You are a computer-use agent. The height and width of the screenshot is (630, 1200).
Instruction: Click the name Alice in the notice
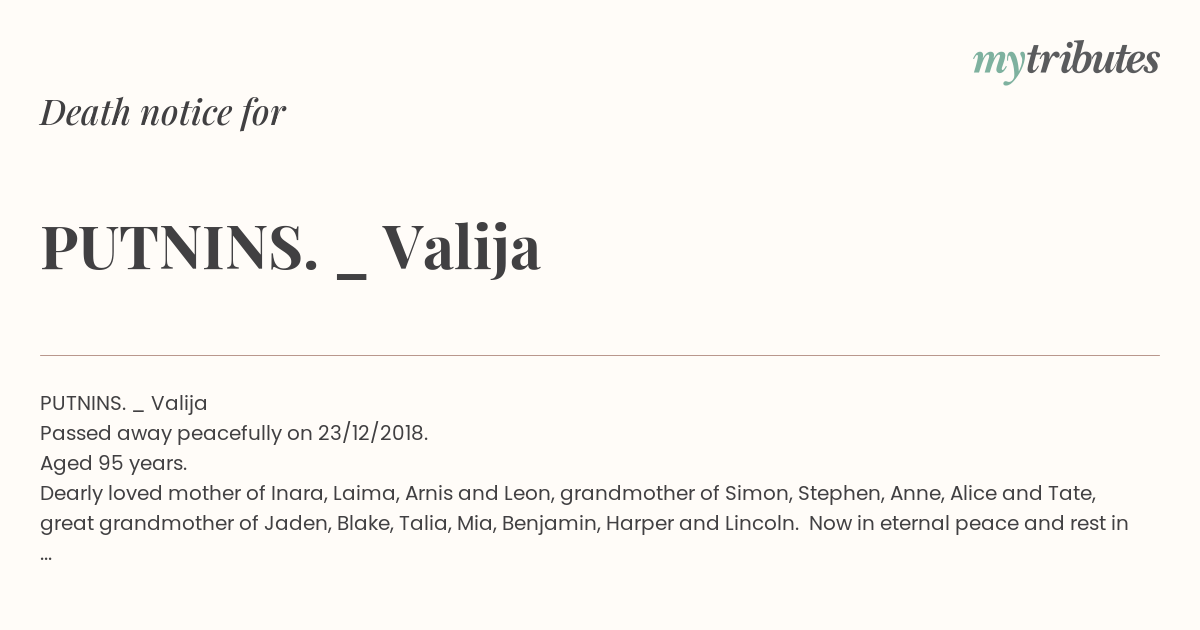pyautogui.click(x=972, y=493)
